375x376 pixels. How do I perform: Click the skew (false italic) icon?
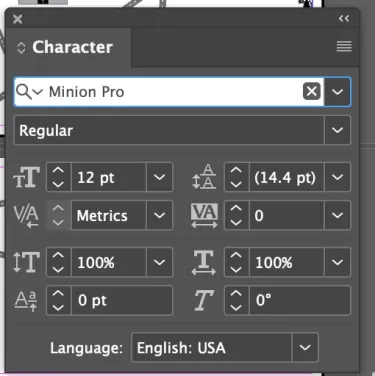coord(204,300)
